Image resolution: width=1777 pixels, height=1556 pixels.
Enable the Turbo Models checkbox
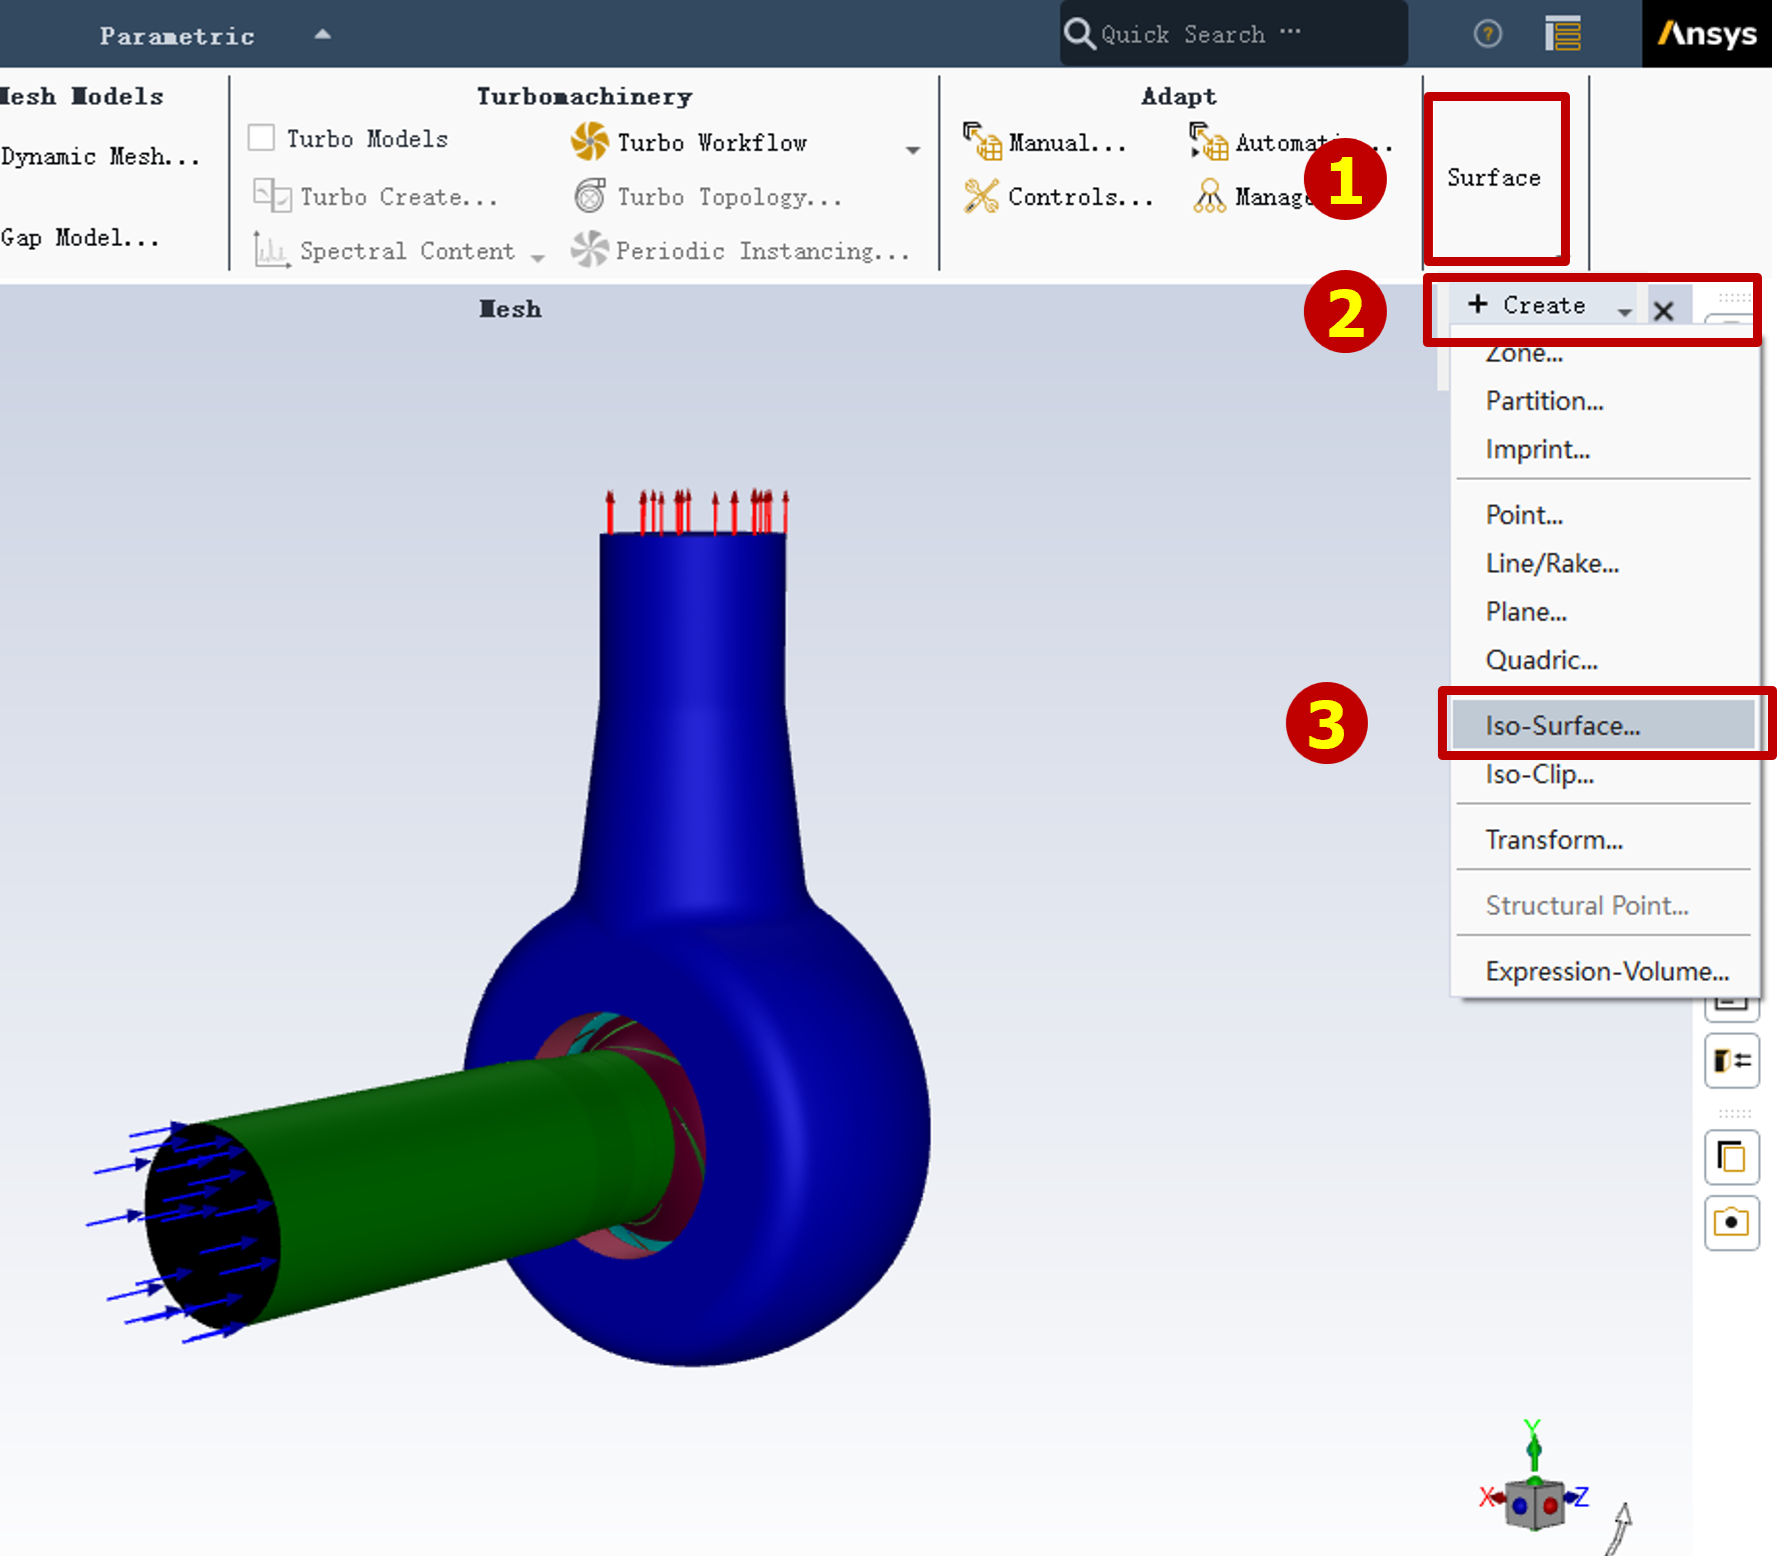261,138
